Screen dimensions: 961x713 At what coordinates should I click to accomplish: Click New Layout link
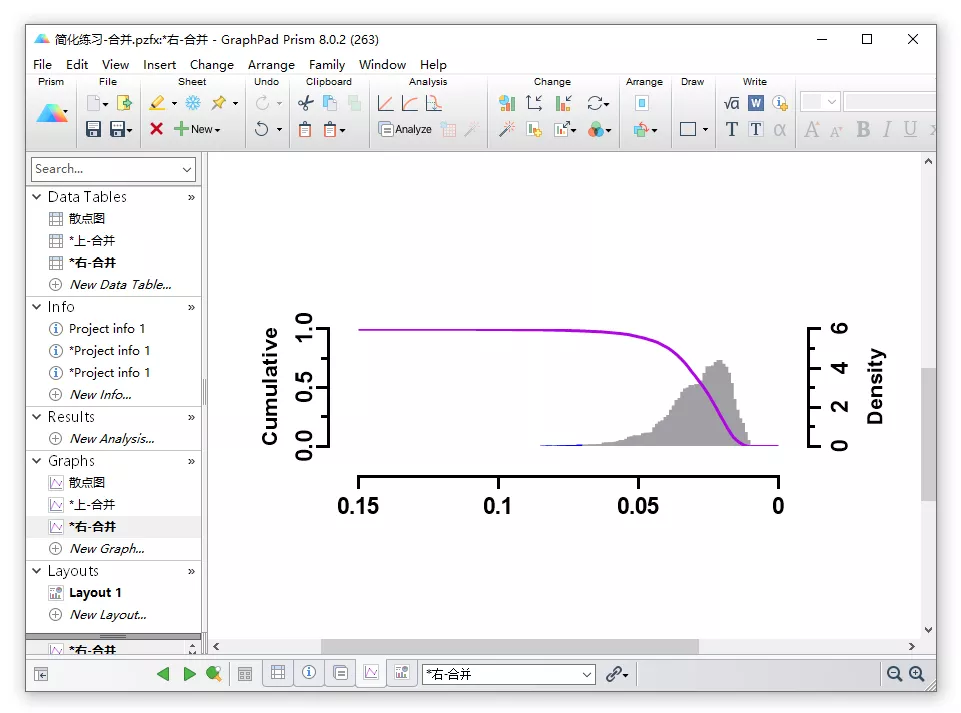[x=108, y=615]
